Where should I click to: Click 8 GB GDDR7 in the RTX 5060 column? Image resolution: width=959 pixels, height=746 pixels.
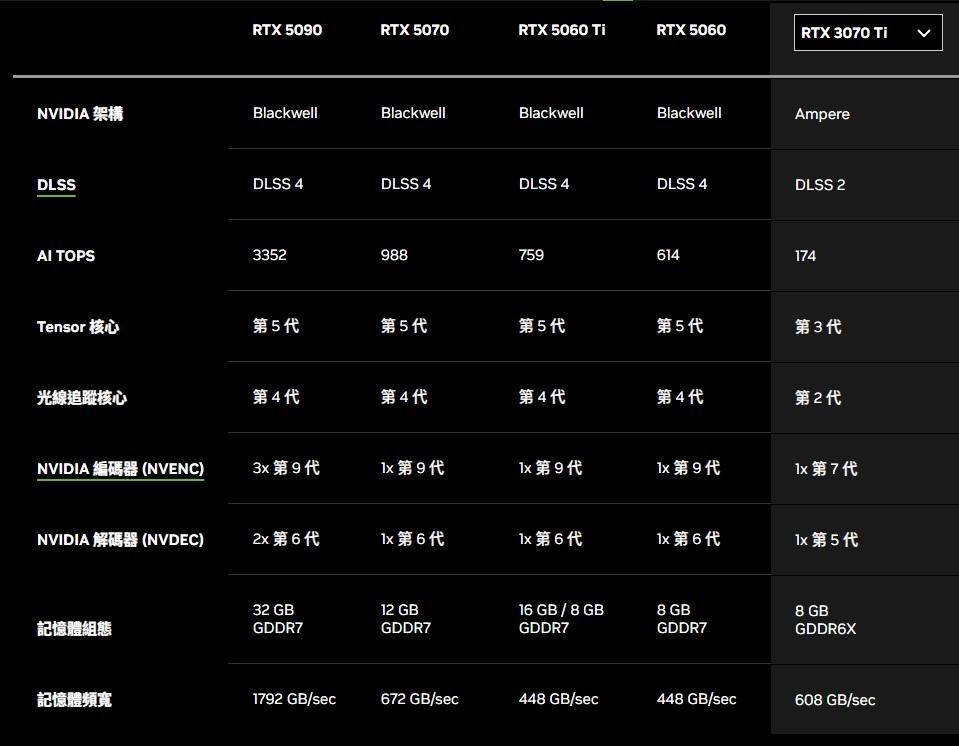pos(682,619)
